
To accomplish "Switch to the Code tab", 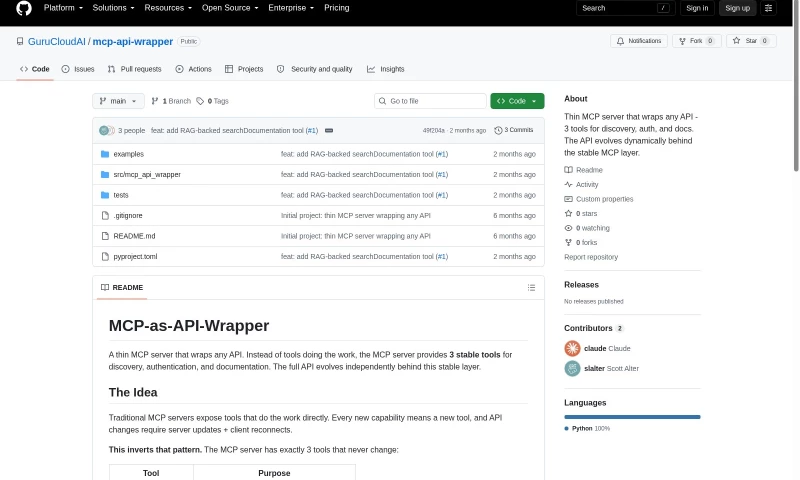I will [x=35, y=69].
